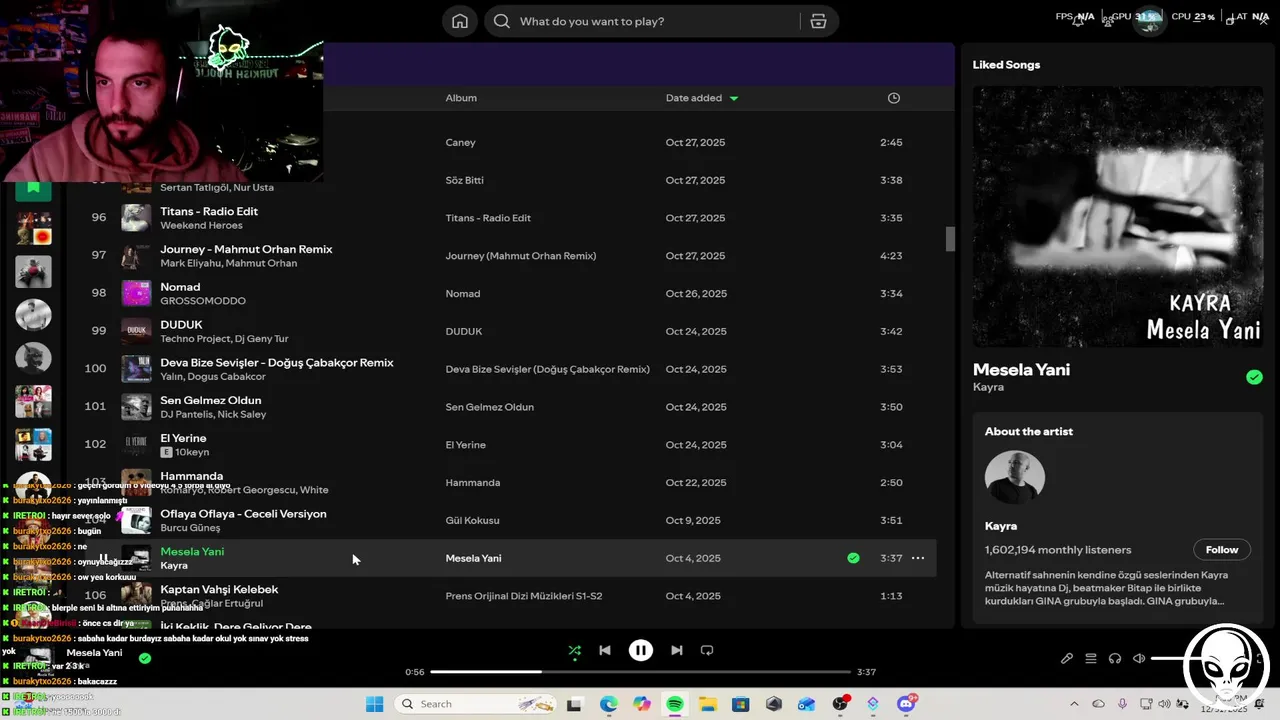Select track Kaptan Vahşi Kelebek
The image size is (1280, 720).
pyautogui.click(x=219, y=589)
